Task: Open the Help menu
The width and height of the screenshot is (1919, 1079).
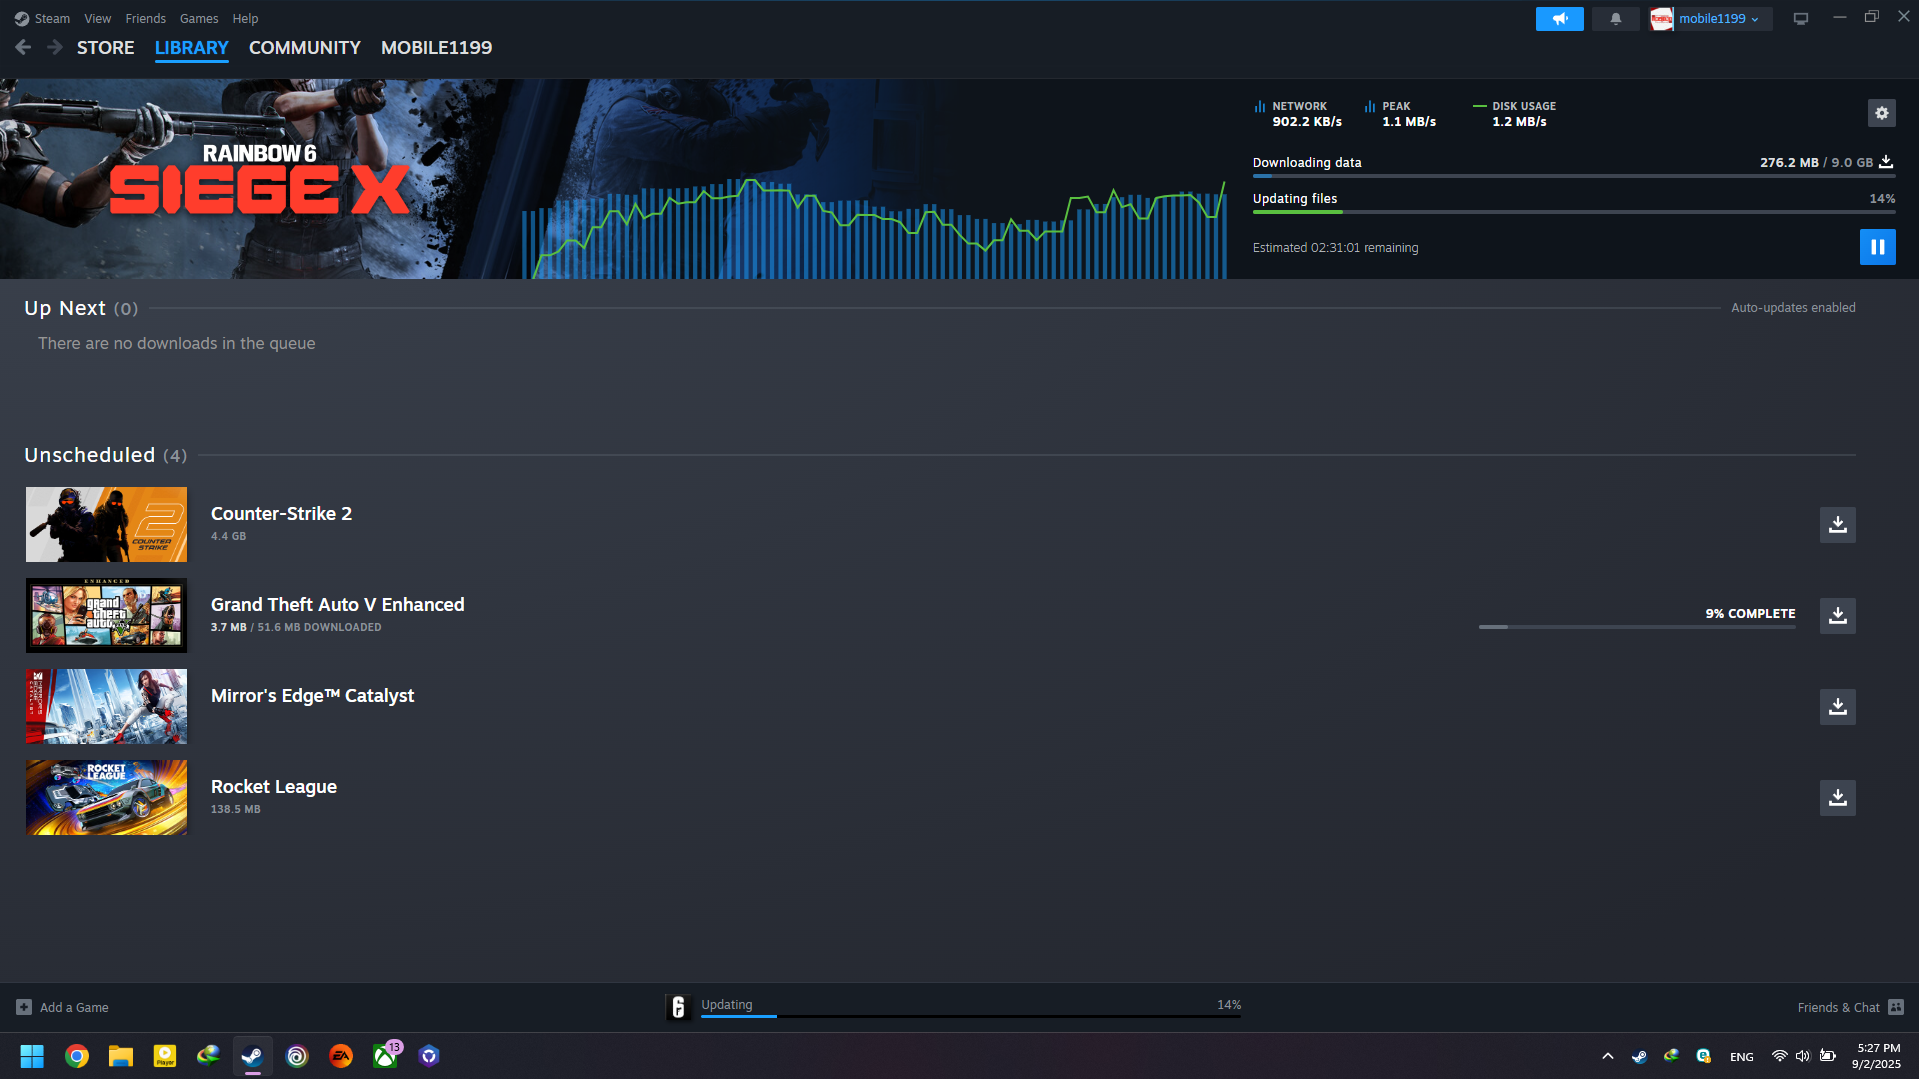Action: pos(245,19)
